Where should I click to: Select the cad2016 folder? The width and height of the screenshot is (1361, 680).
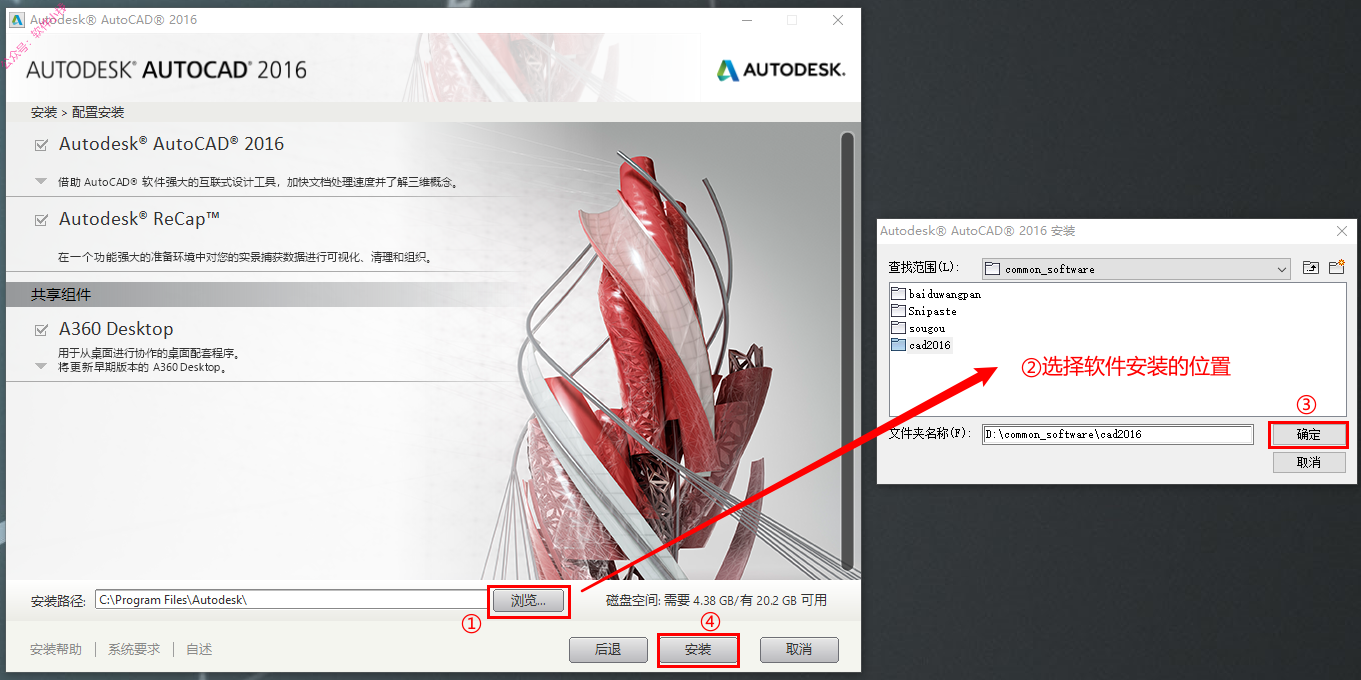click(921, 345)
